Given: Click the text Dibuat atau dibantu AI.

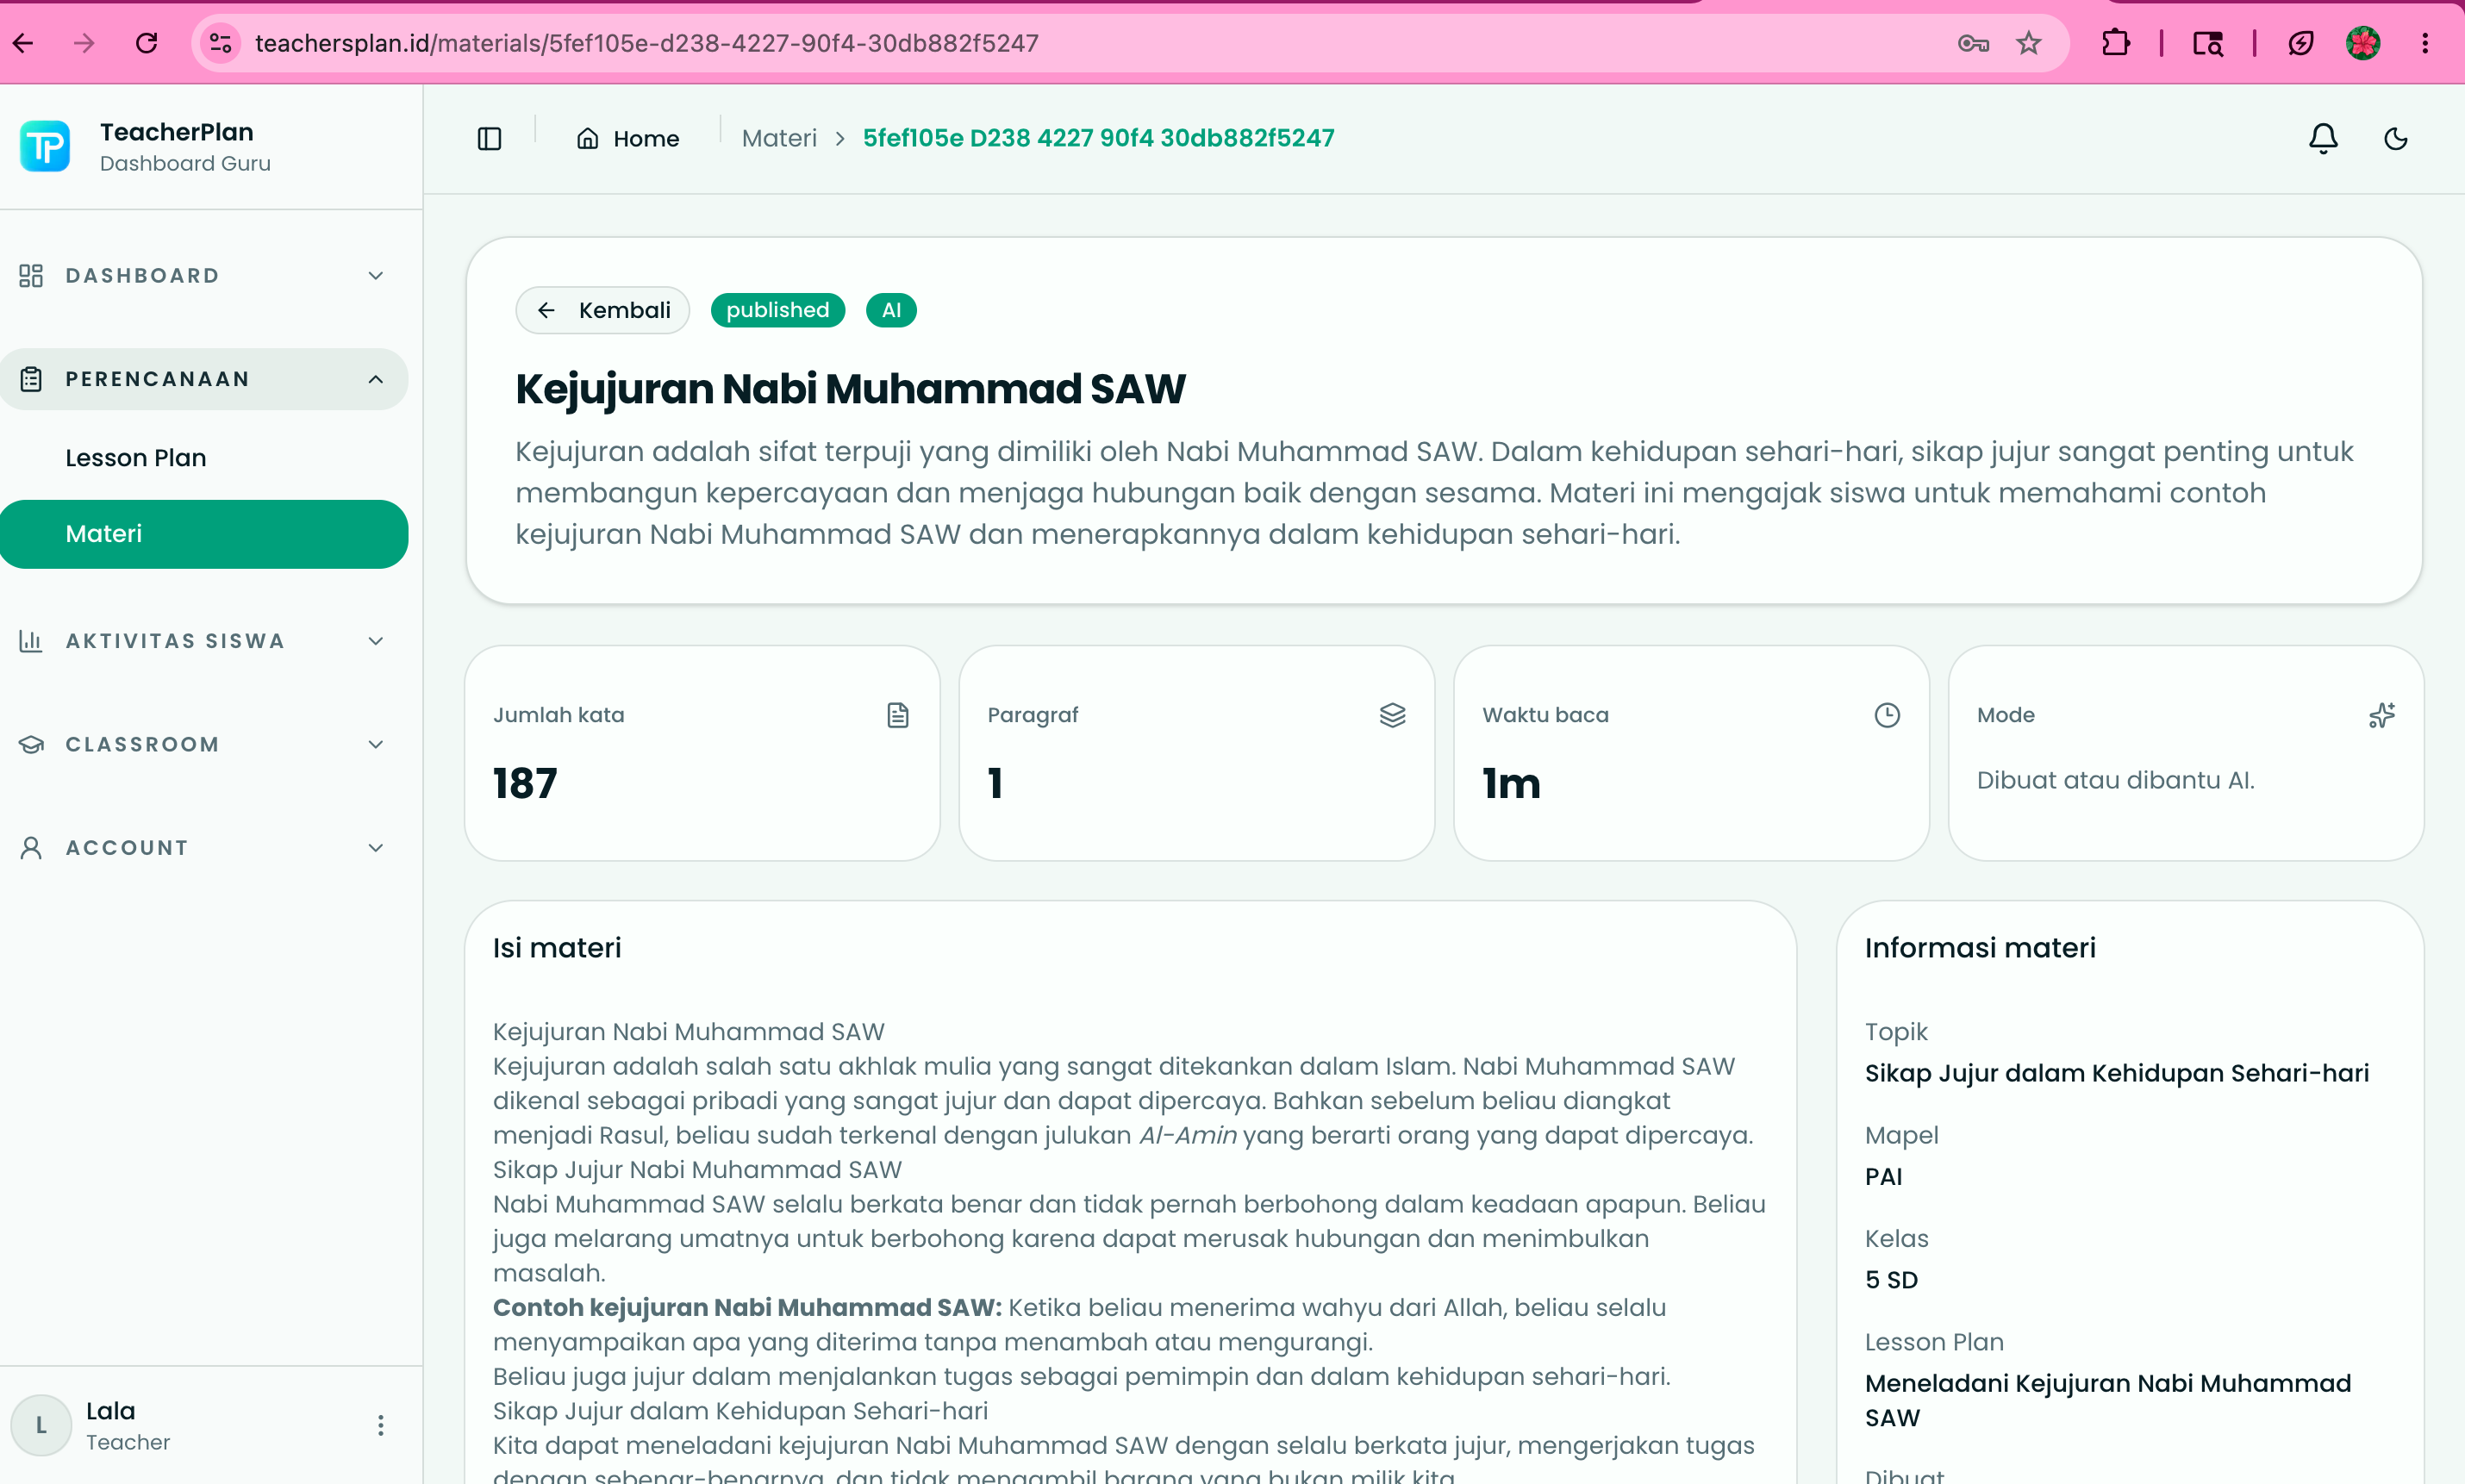Looking at the screenshot, I should [x=2115, y=780].
